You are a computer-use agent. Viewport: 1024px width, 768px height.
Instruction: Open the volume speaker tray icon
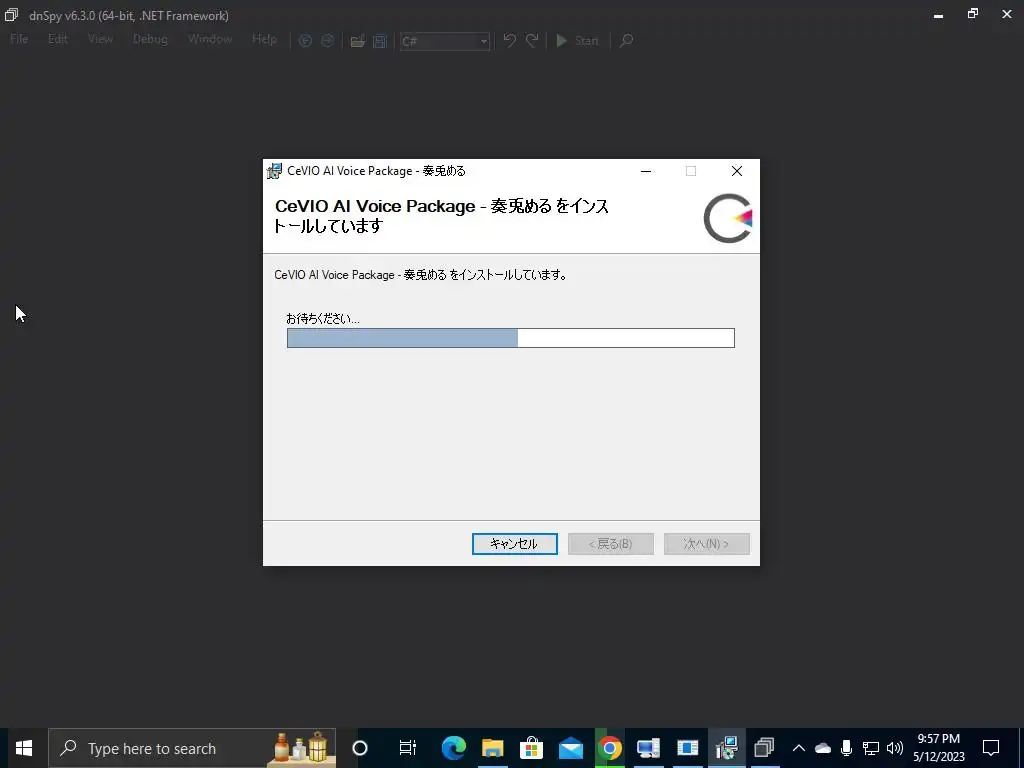pyautogui.click(x=895, y=748)
